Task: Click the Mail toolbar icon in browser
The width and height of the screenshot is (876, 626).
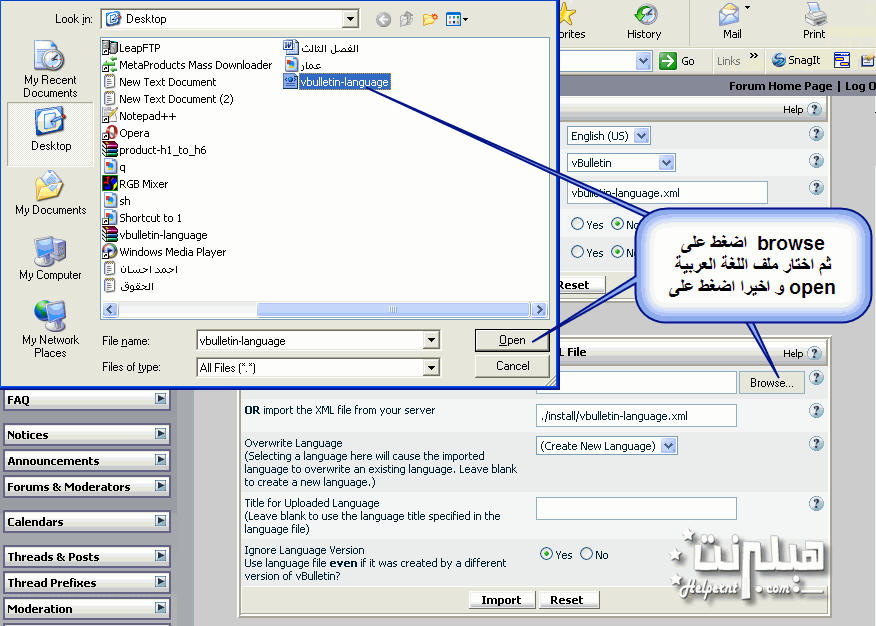Action: click(732, 23)
